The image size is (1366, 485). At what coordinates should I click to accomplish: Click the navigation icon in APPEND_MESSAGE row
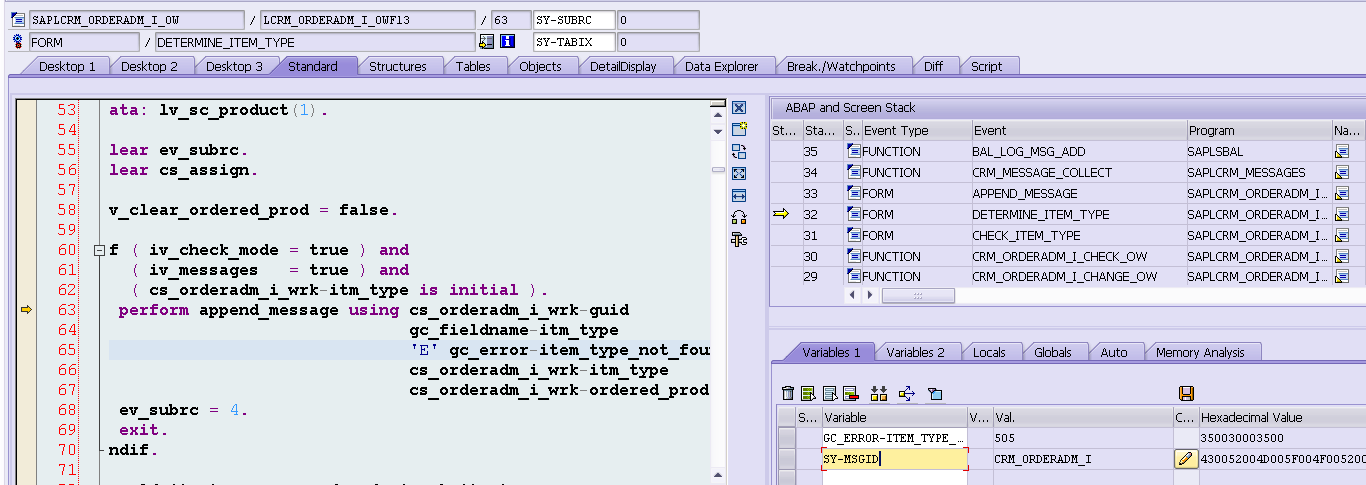coord(1342,194)
